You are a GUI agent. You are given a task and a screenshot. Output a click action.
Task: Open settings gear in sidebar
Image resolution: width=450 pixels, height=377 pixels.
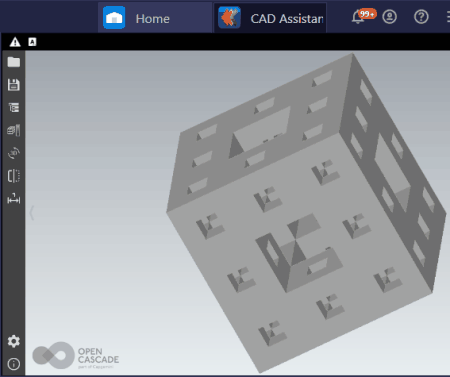coord(14,341)
